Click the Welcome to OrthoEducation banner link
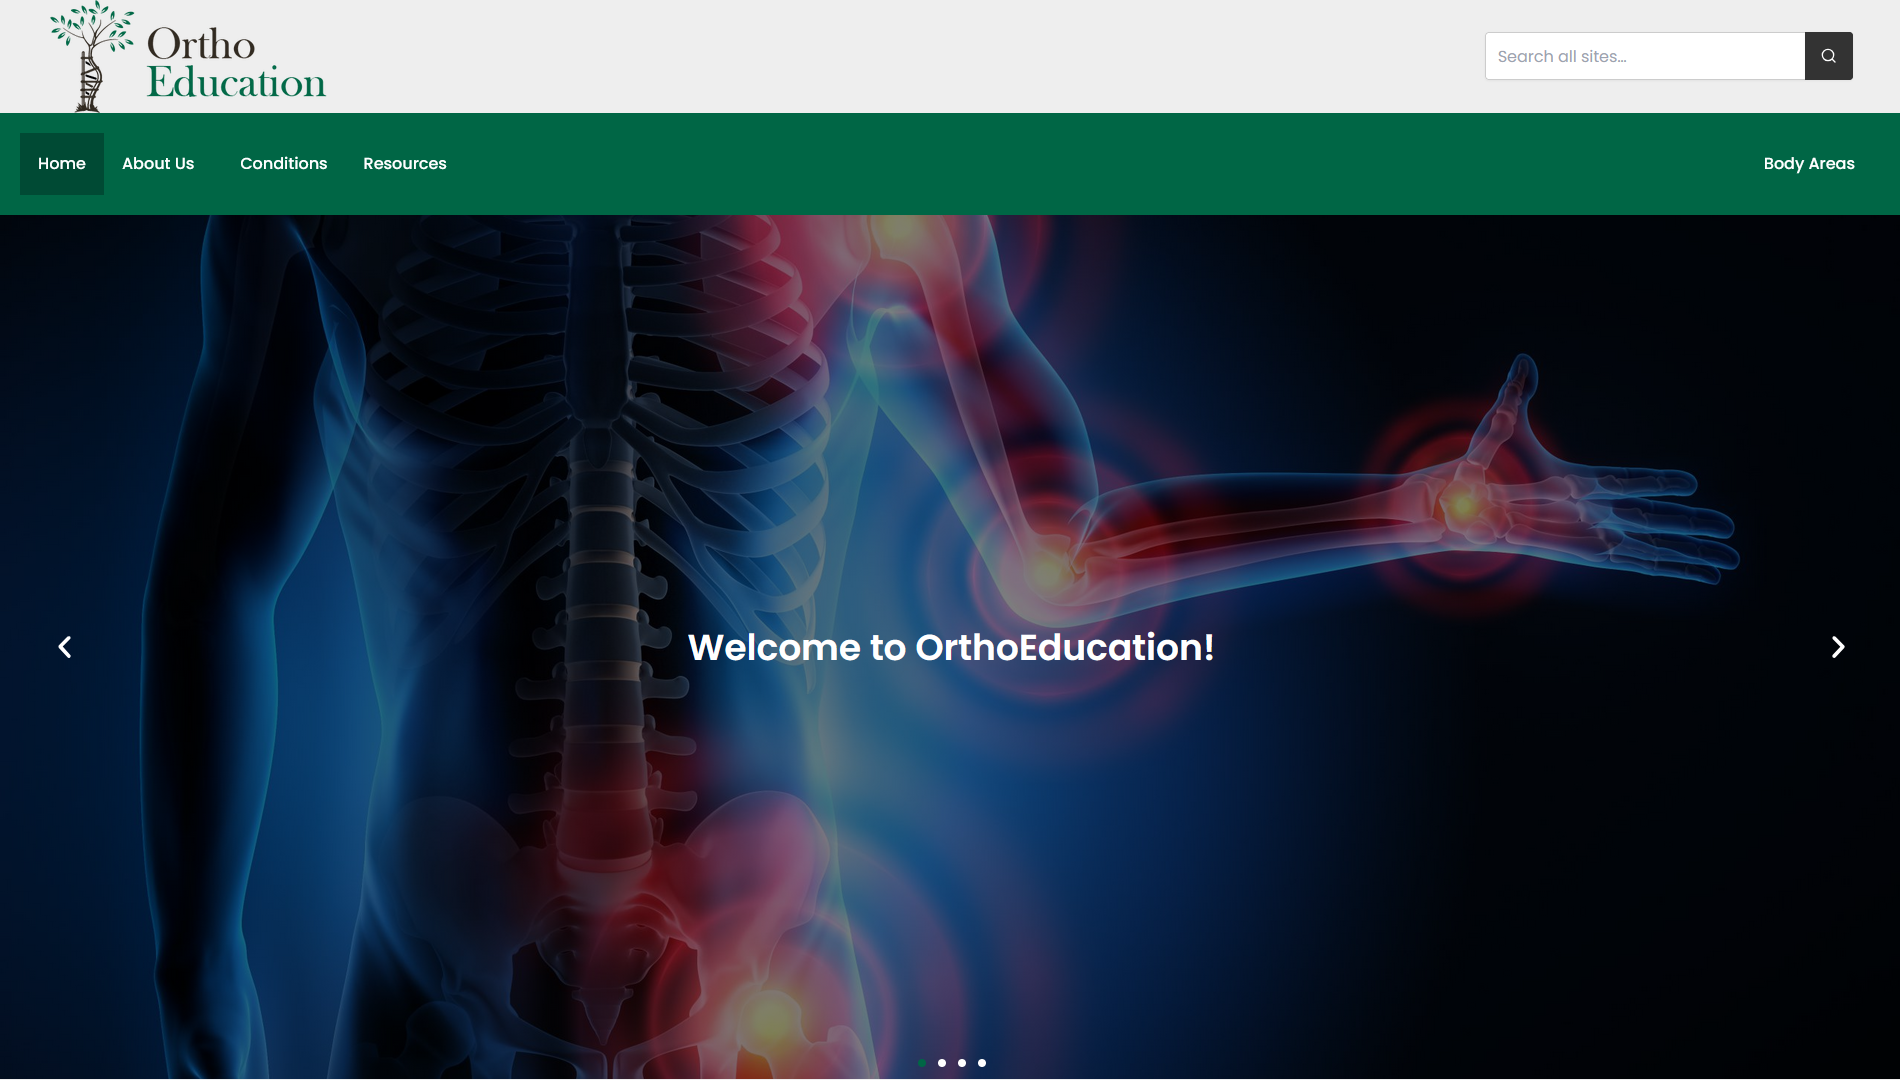This screenshot has width=1900, height=1080. [951, 647]
